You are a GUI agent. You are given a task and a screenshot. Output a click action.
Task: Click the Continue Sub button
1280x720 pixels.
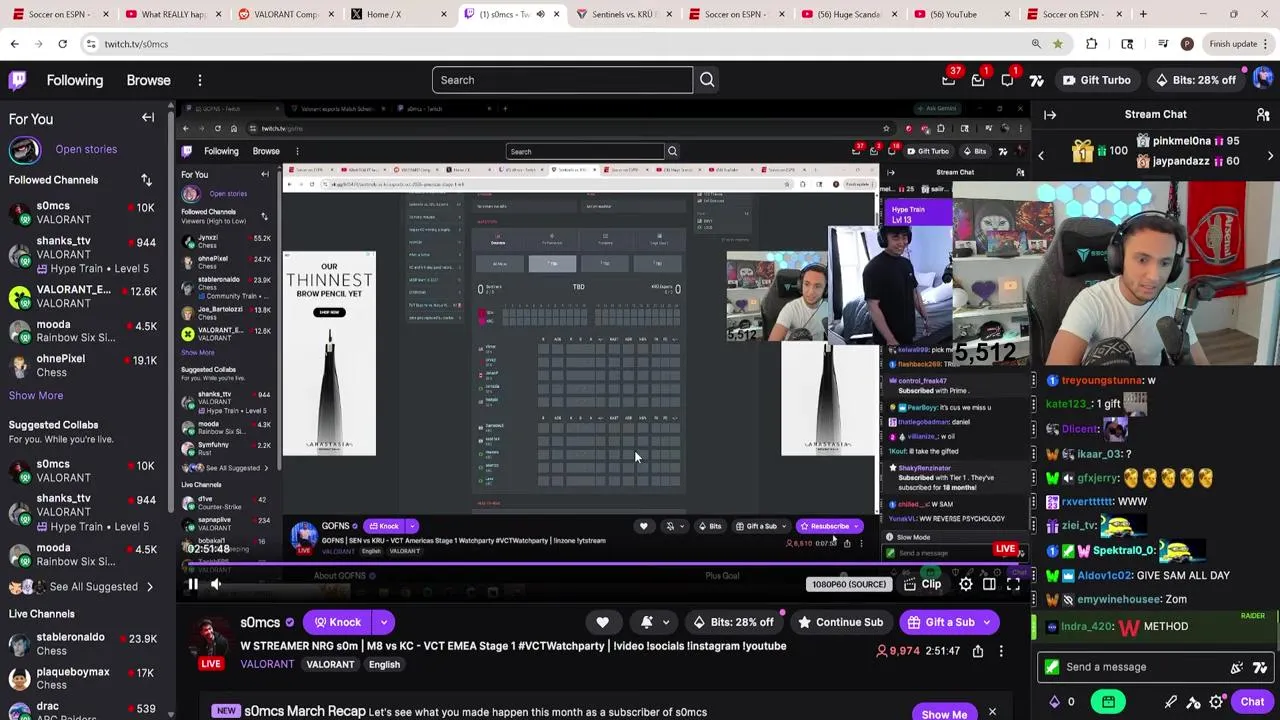pos(839,622)
